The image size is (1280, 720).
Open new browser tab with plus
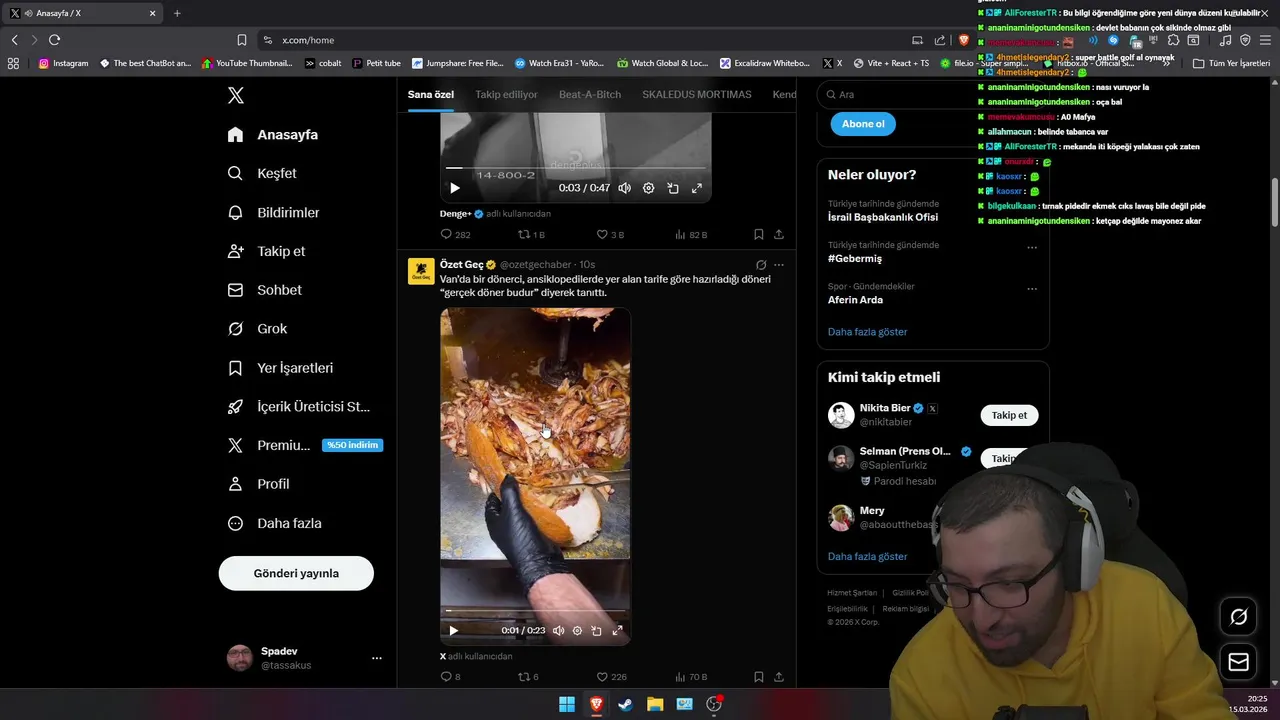[x=177, y=13]
